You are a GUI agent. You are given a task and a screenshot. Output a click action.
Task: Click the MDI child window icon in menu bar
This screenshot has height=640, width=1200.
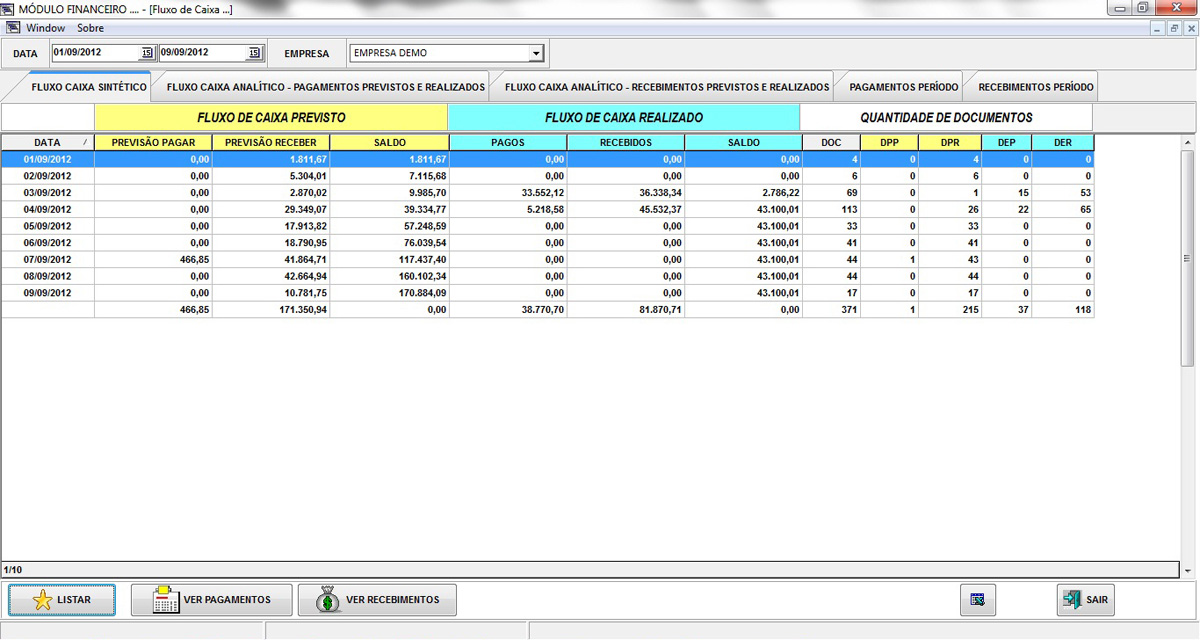coord(13,28)
